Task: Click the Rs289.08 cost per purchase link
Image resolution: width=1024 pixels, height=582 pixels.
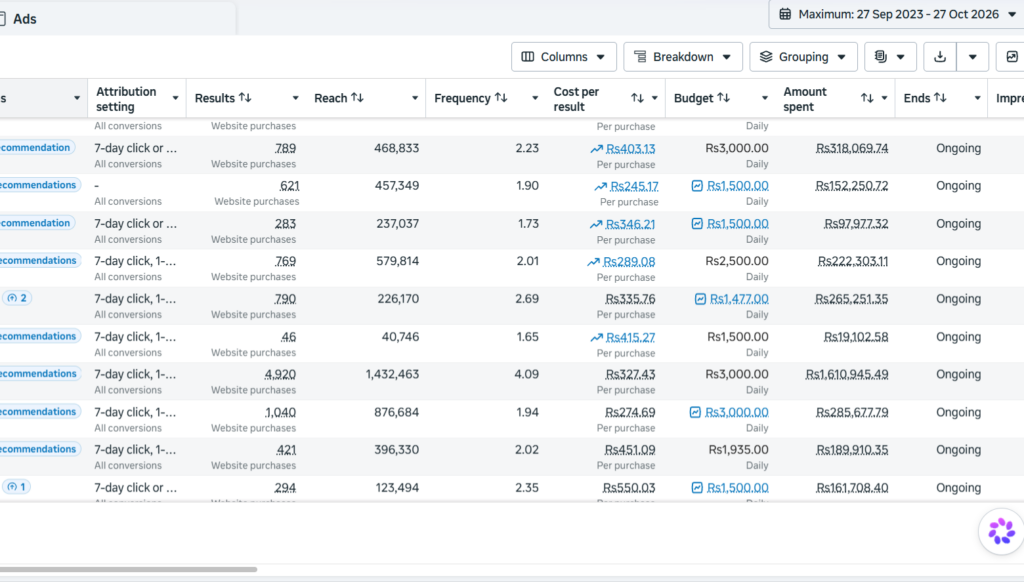Action: 629,262
